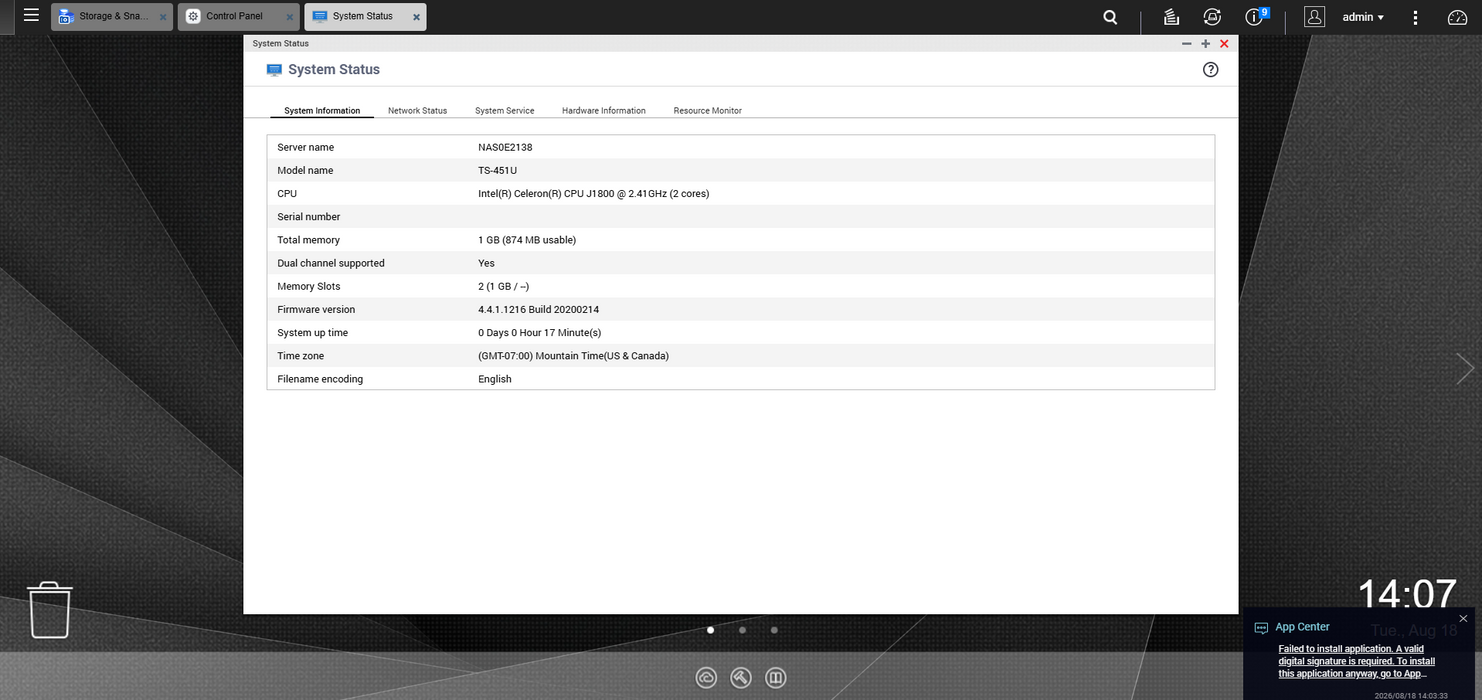The image size is (1482, 700).
Task: Click the Serial number label
Action: [x=308, y=216]
